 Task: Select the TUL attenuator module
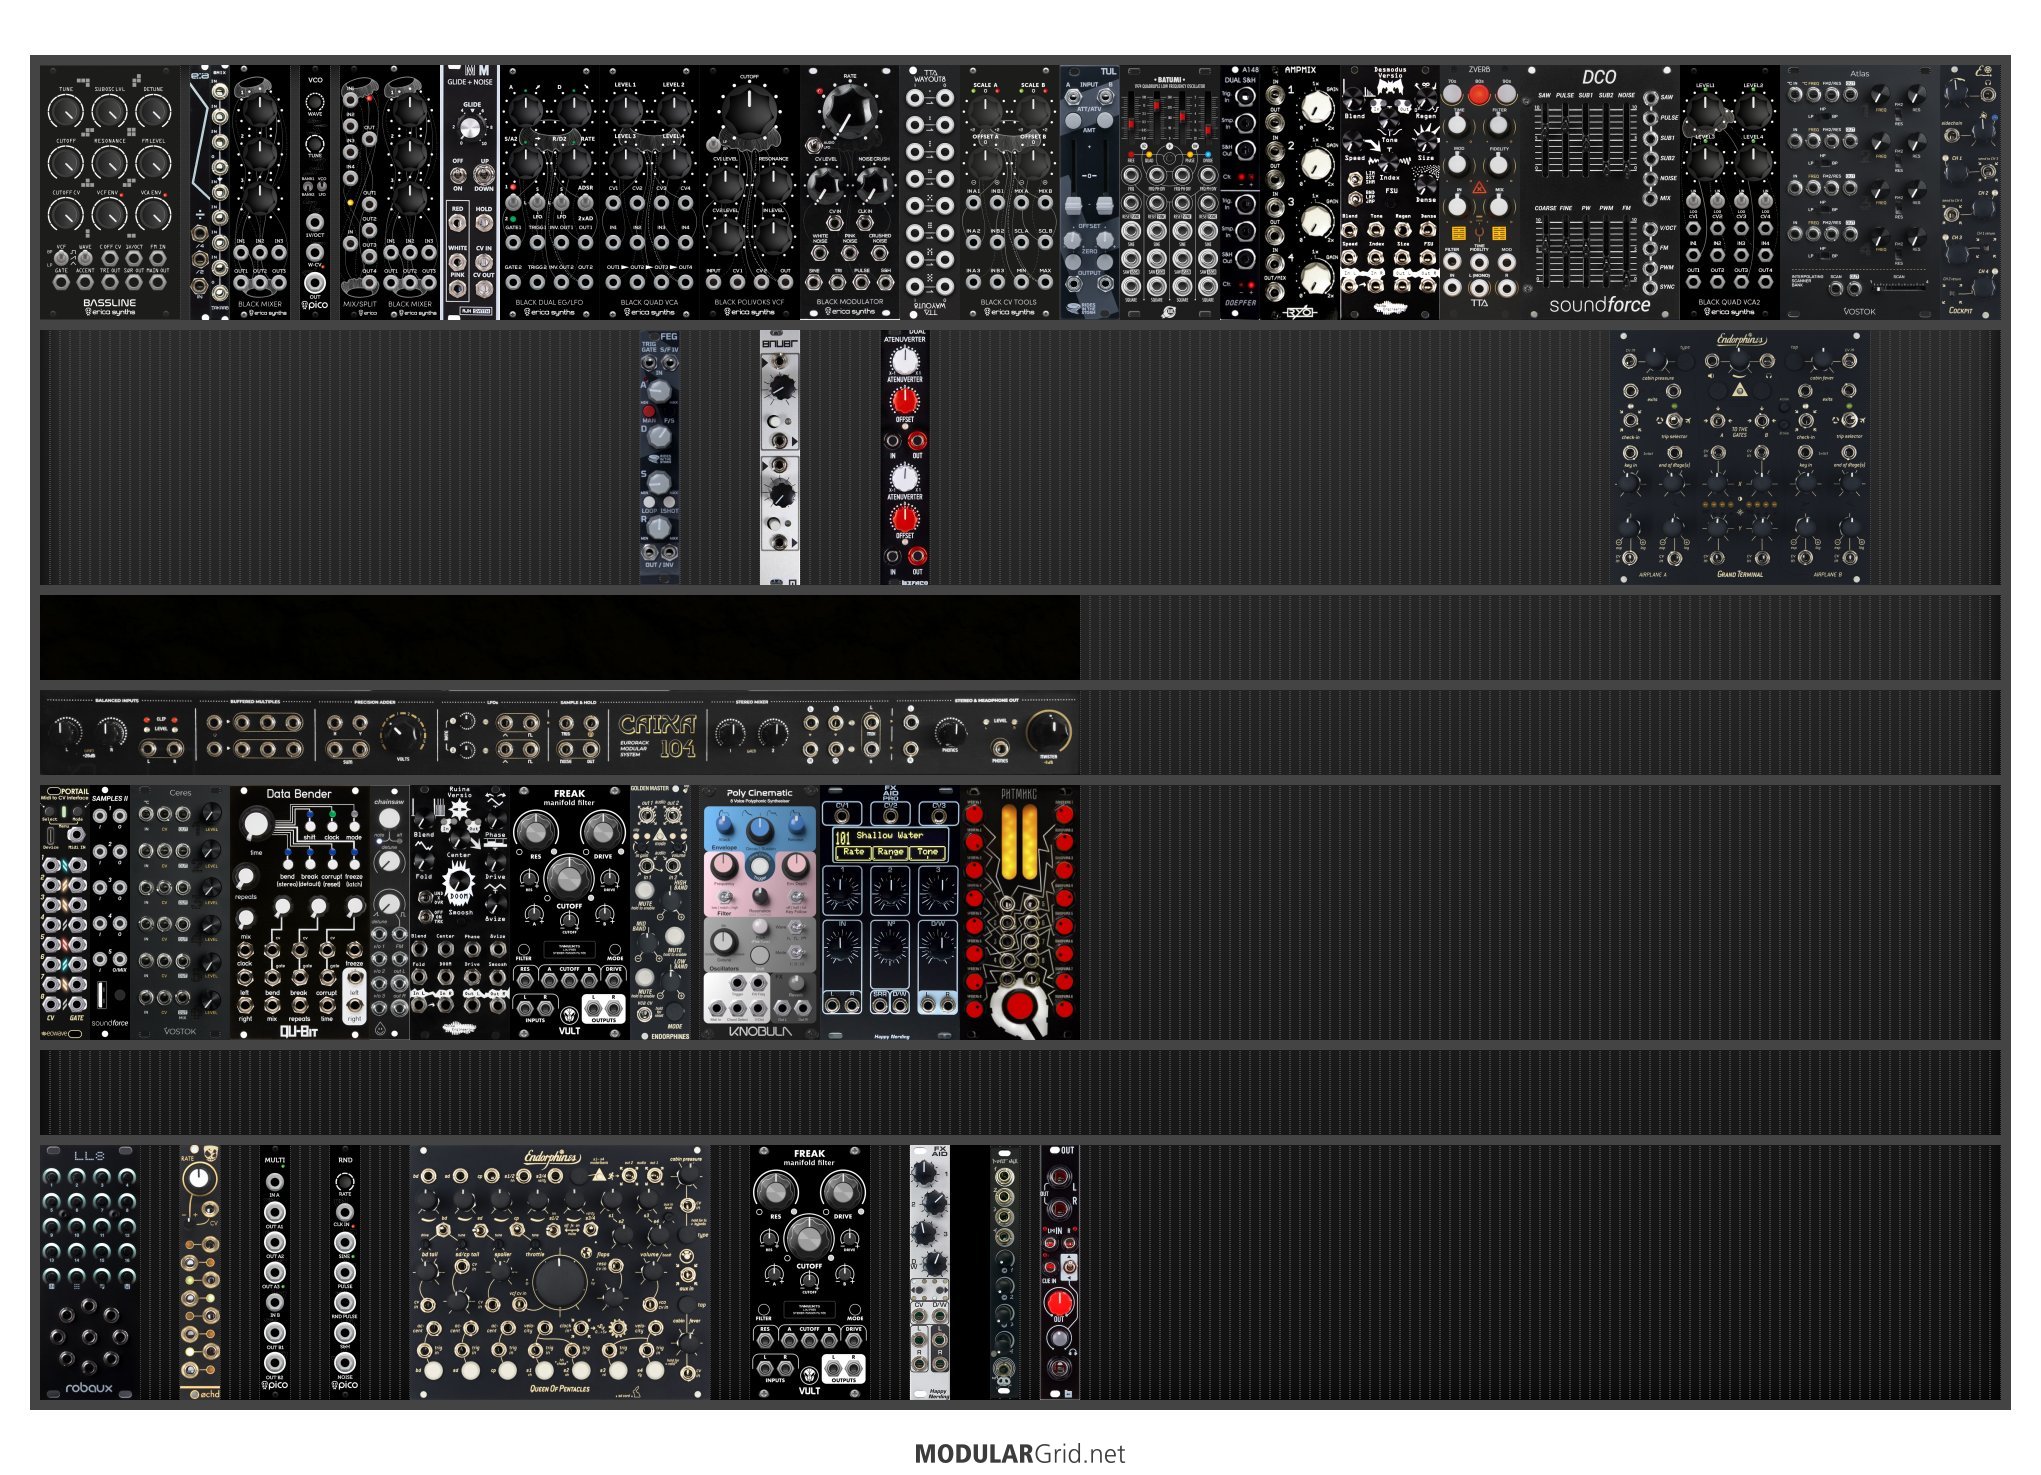pos(1090,193)
